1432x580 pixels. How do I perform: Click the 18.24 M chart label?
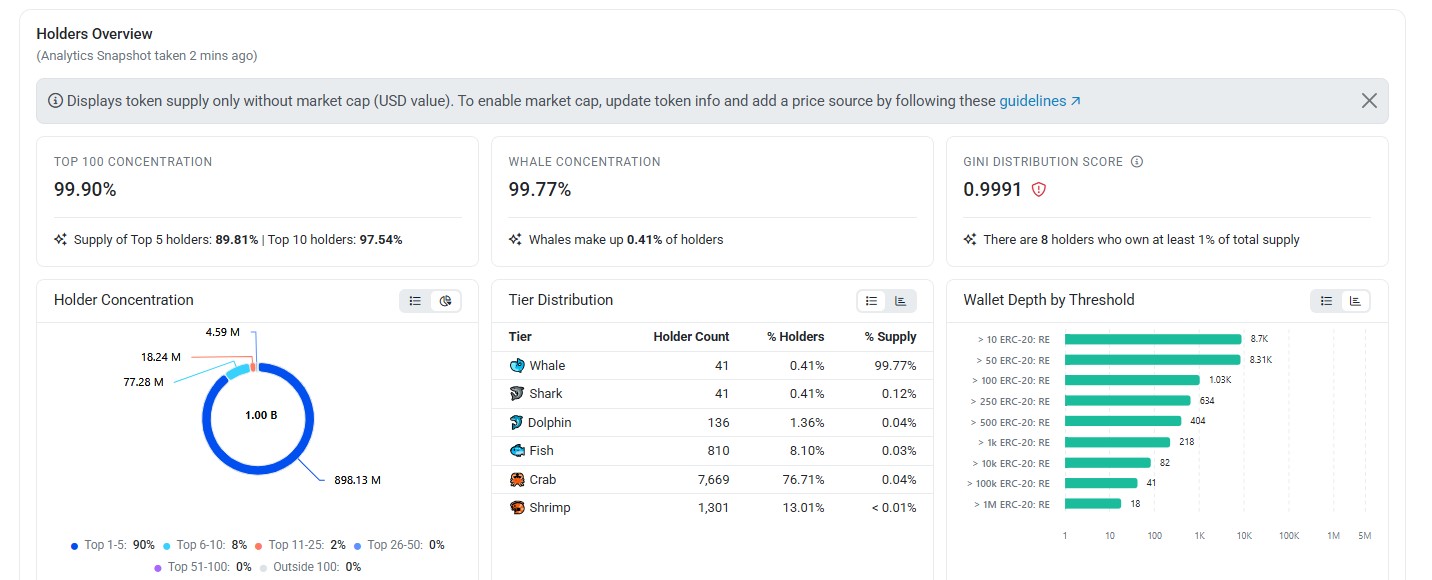(x=161, y=357)
